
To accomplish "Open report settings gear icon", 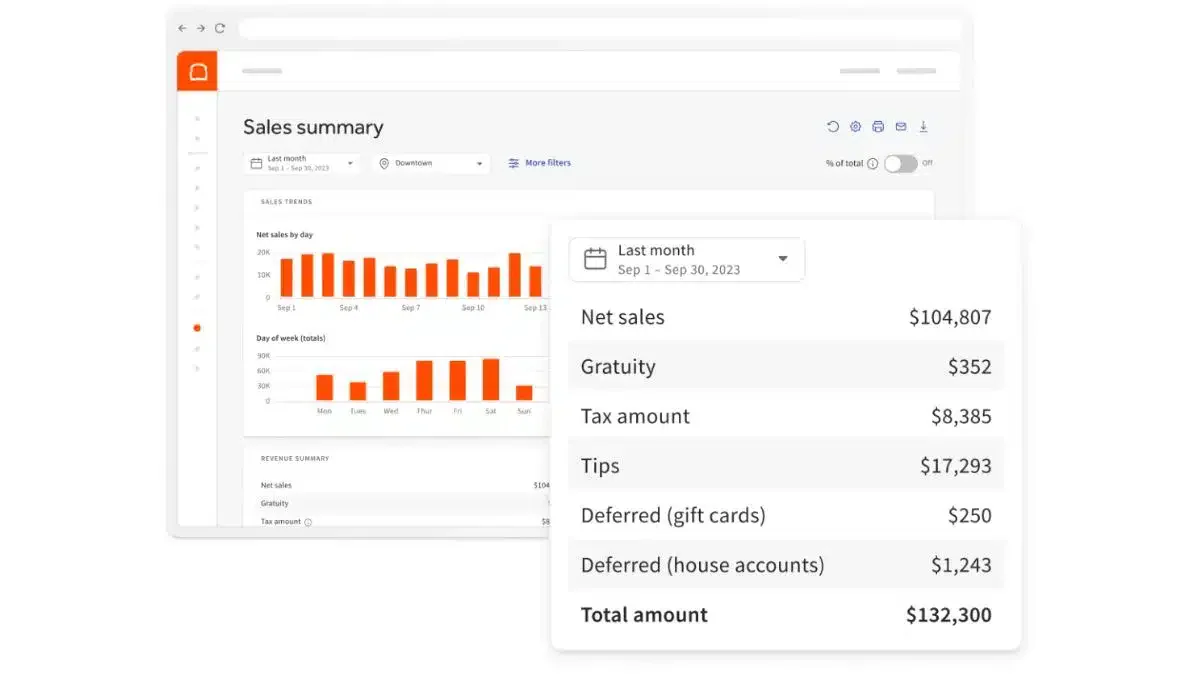I will point(856,127).
